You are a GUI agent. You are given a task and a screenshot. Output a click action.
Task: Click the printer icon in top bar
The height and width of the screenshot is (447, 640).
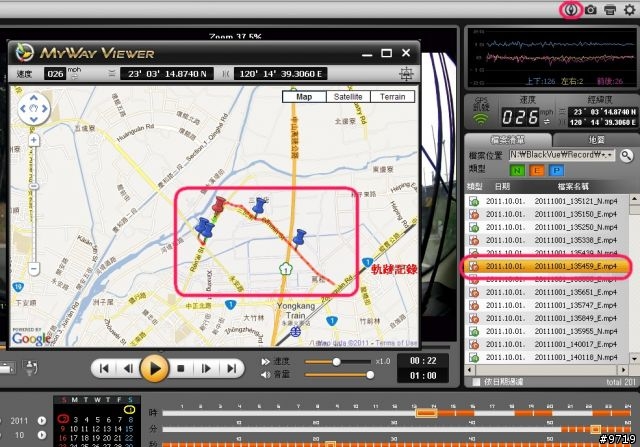[x=610, y=9]
